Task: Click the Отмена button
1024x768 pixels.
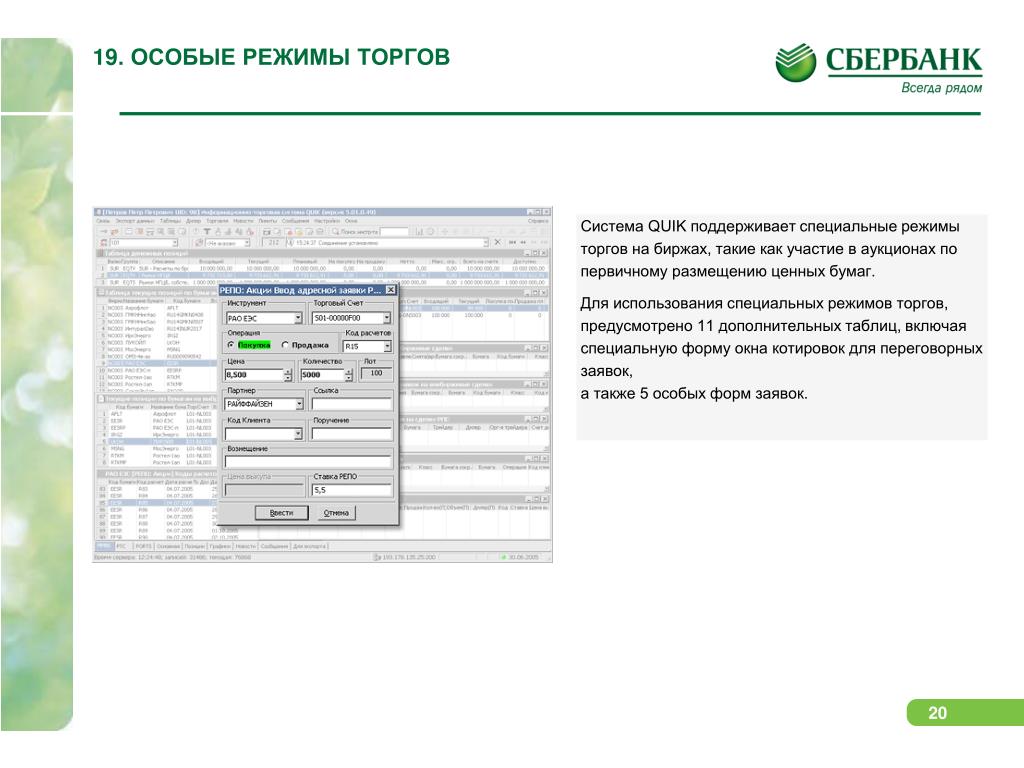Action: click(x=336, y=513)
